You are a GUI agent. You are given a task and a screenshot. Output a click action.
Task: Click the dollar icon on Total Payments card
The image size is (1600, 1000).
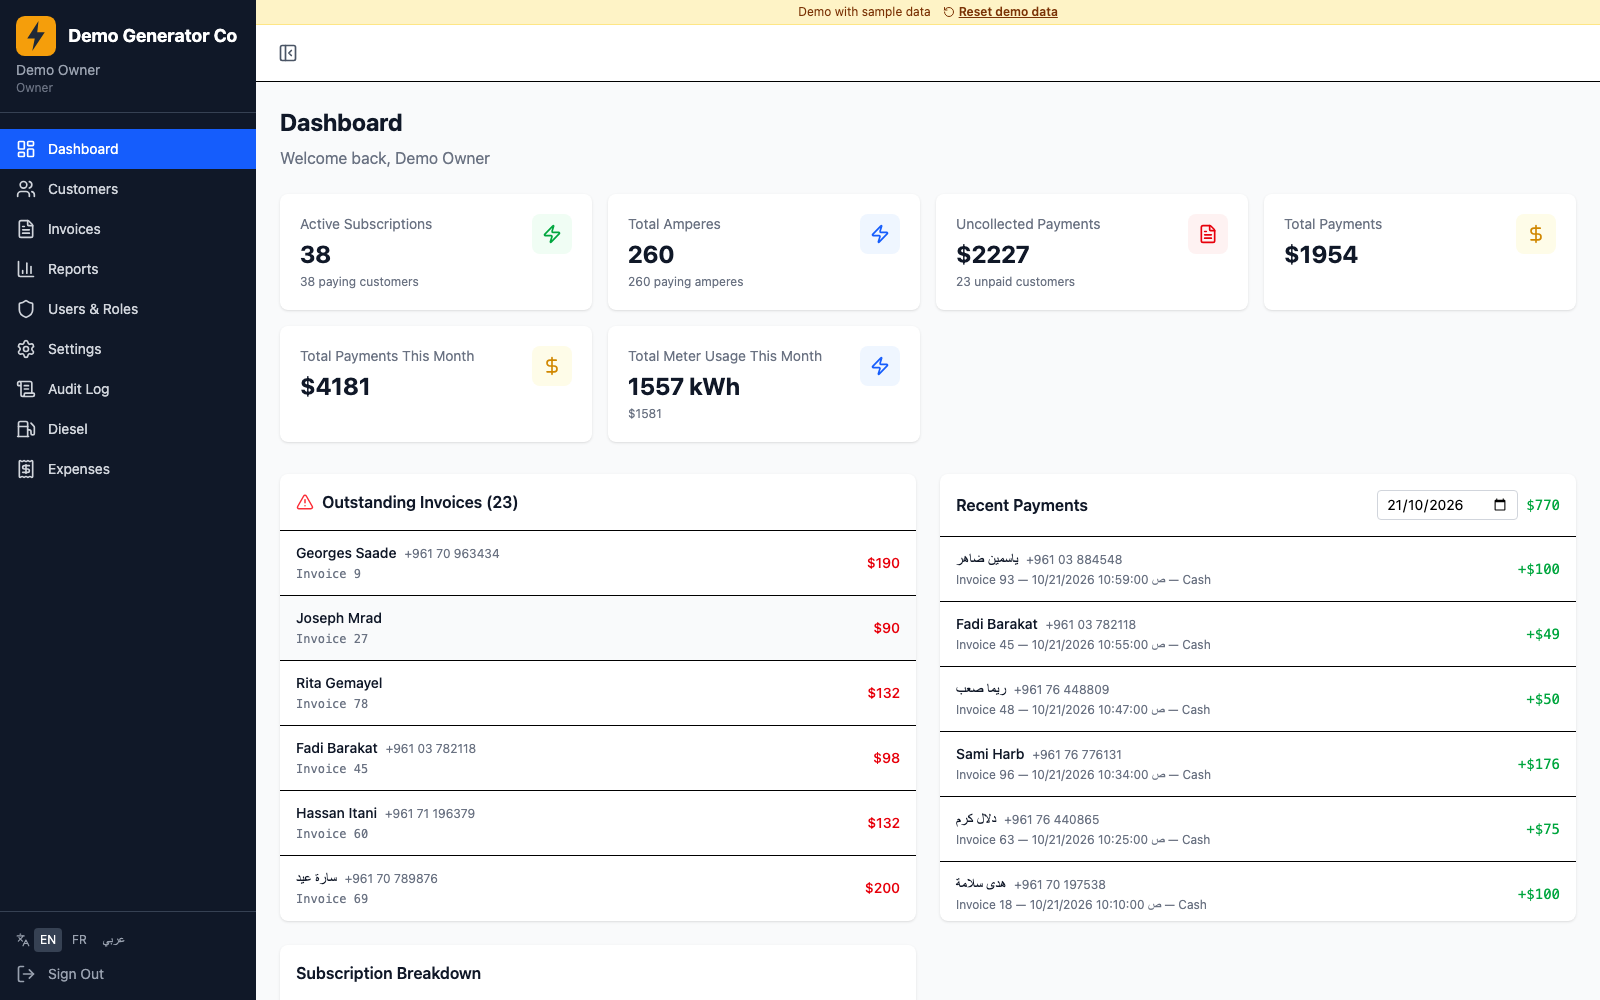click(x=1536, y=234)
